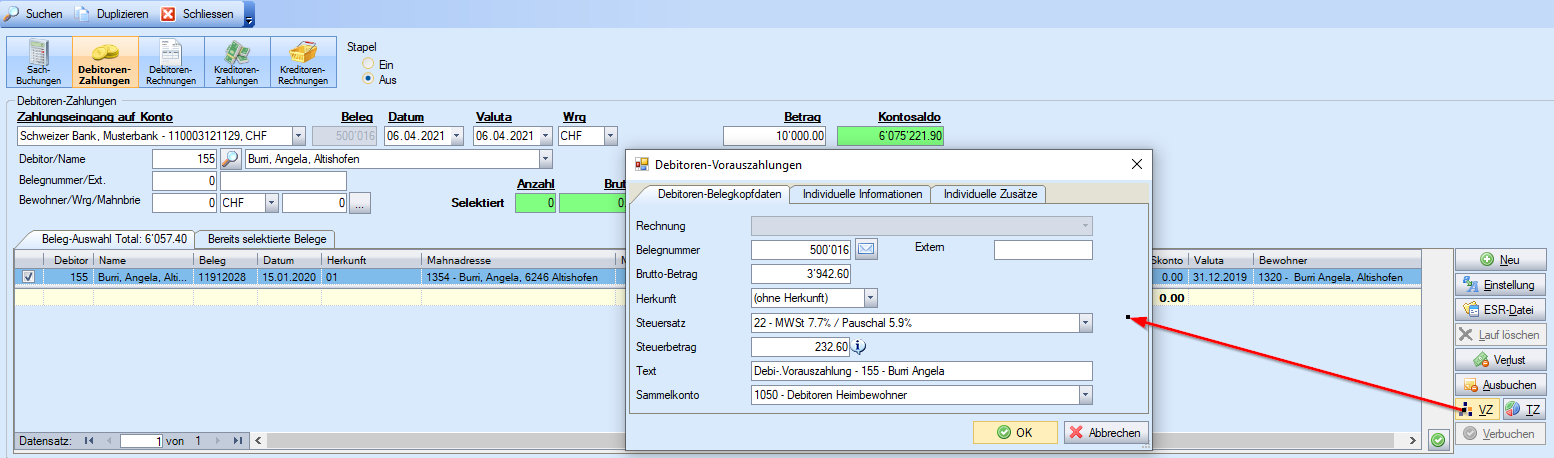The width and height of the screenshot is (1554, 458).
Task: Open Datum date picker dropdown
Action: (x=457, y=136)
